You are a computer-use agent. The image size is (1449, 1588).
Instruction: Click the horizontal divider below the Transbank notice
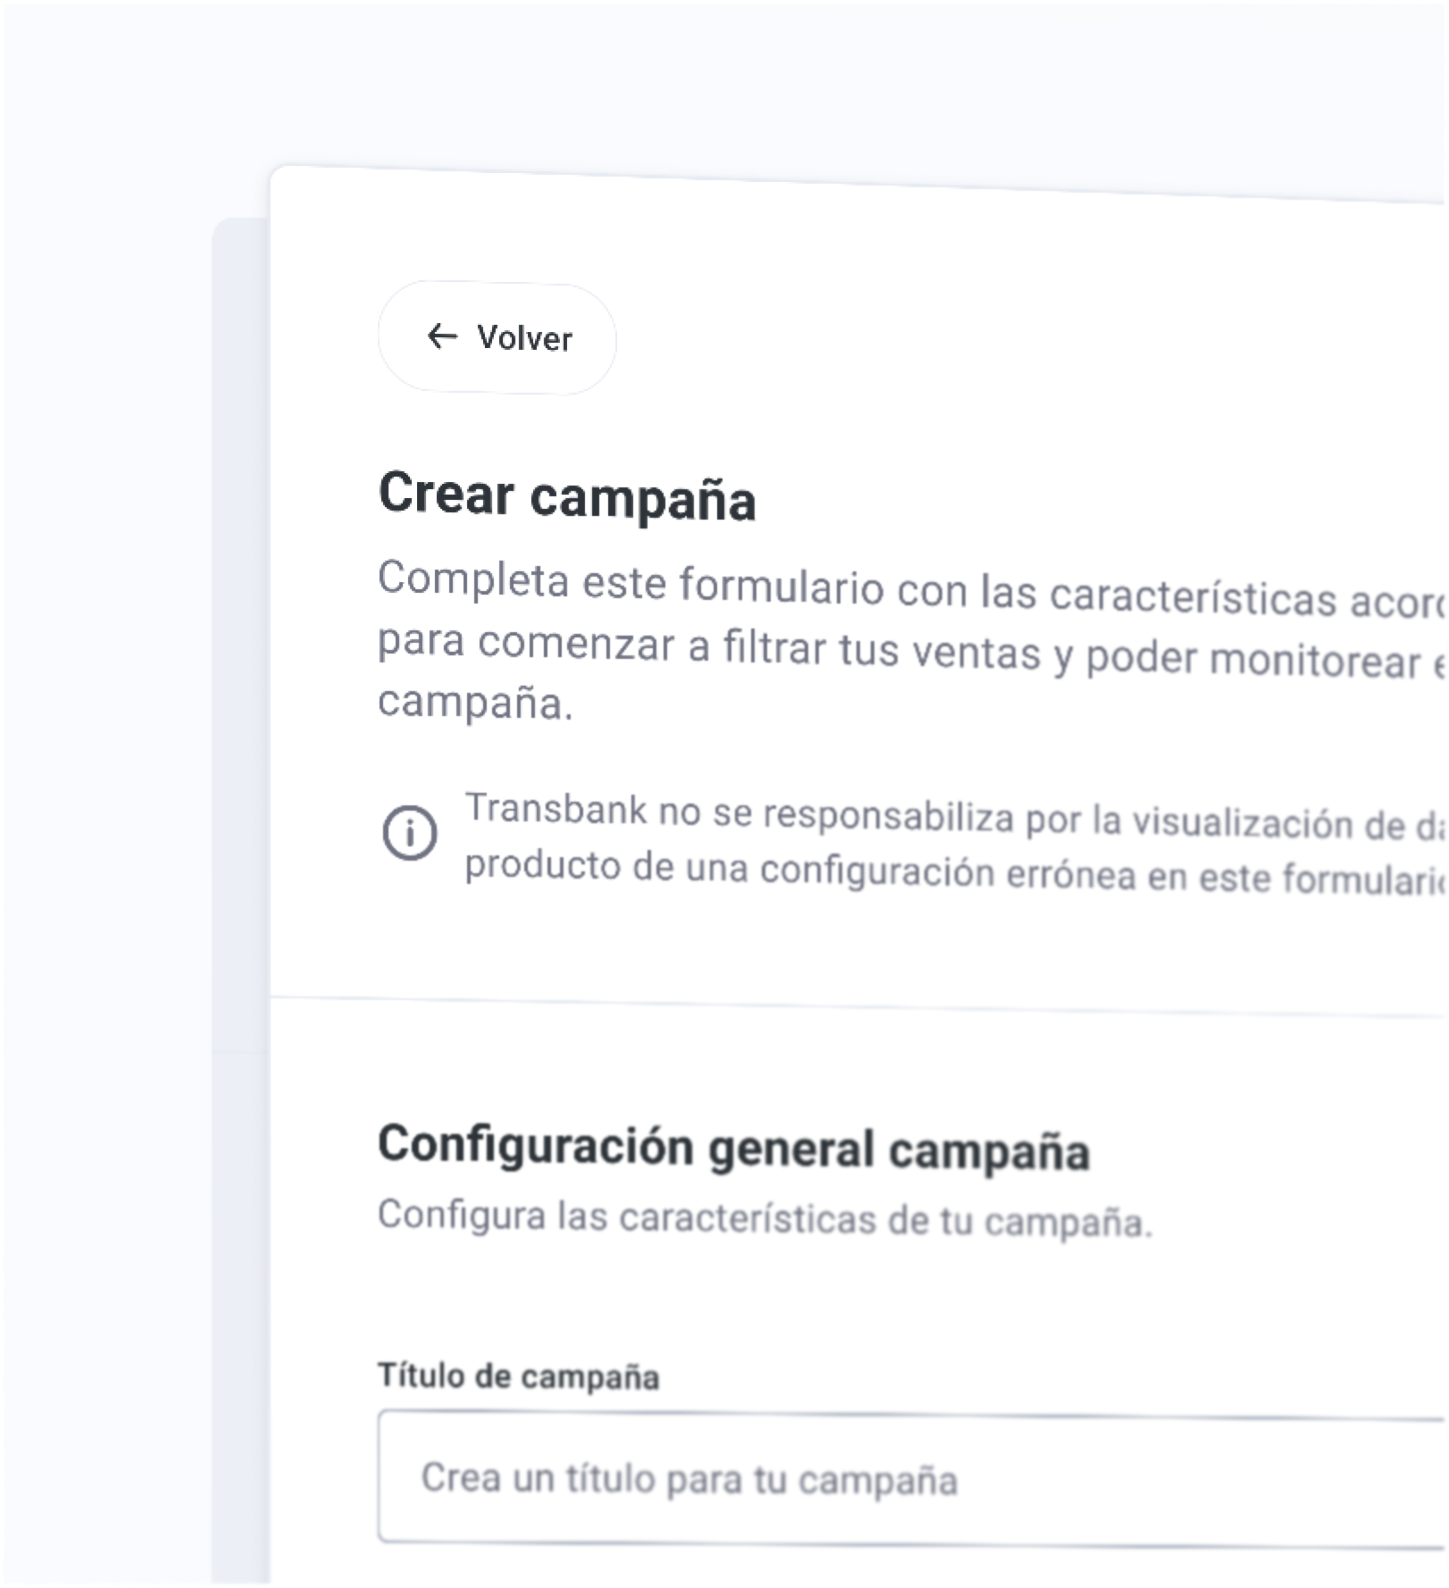tap(857, 1005)
